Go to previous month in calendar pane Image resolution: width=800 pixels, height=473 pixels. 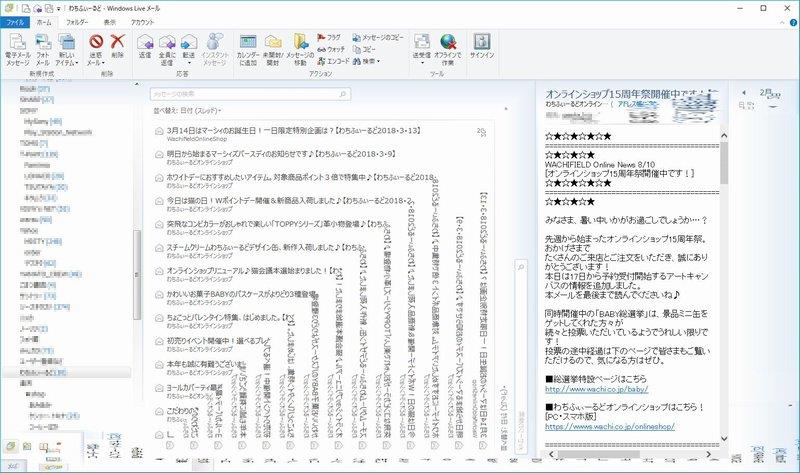(743, 92)
